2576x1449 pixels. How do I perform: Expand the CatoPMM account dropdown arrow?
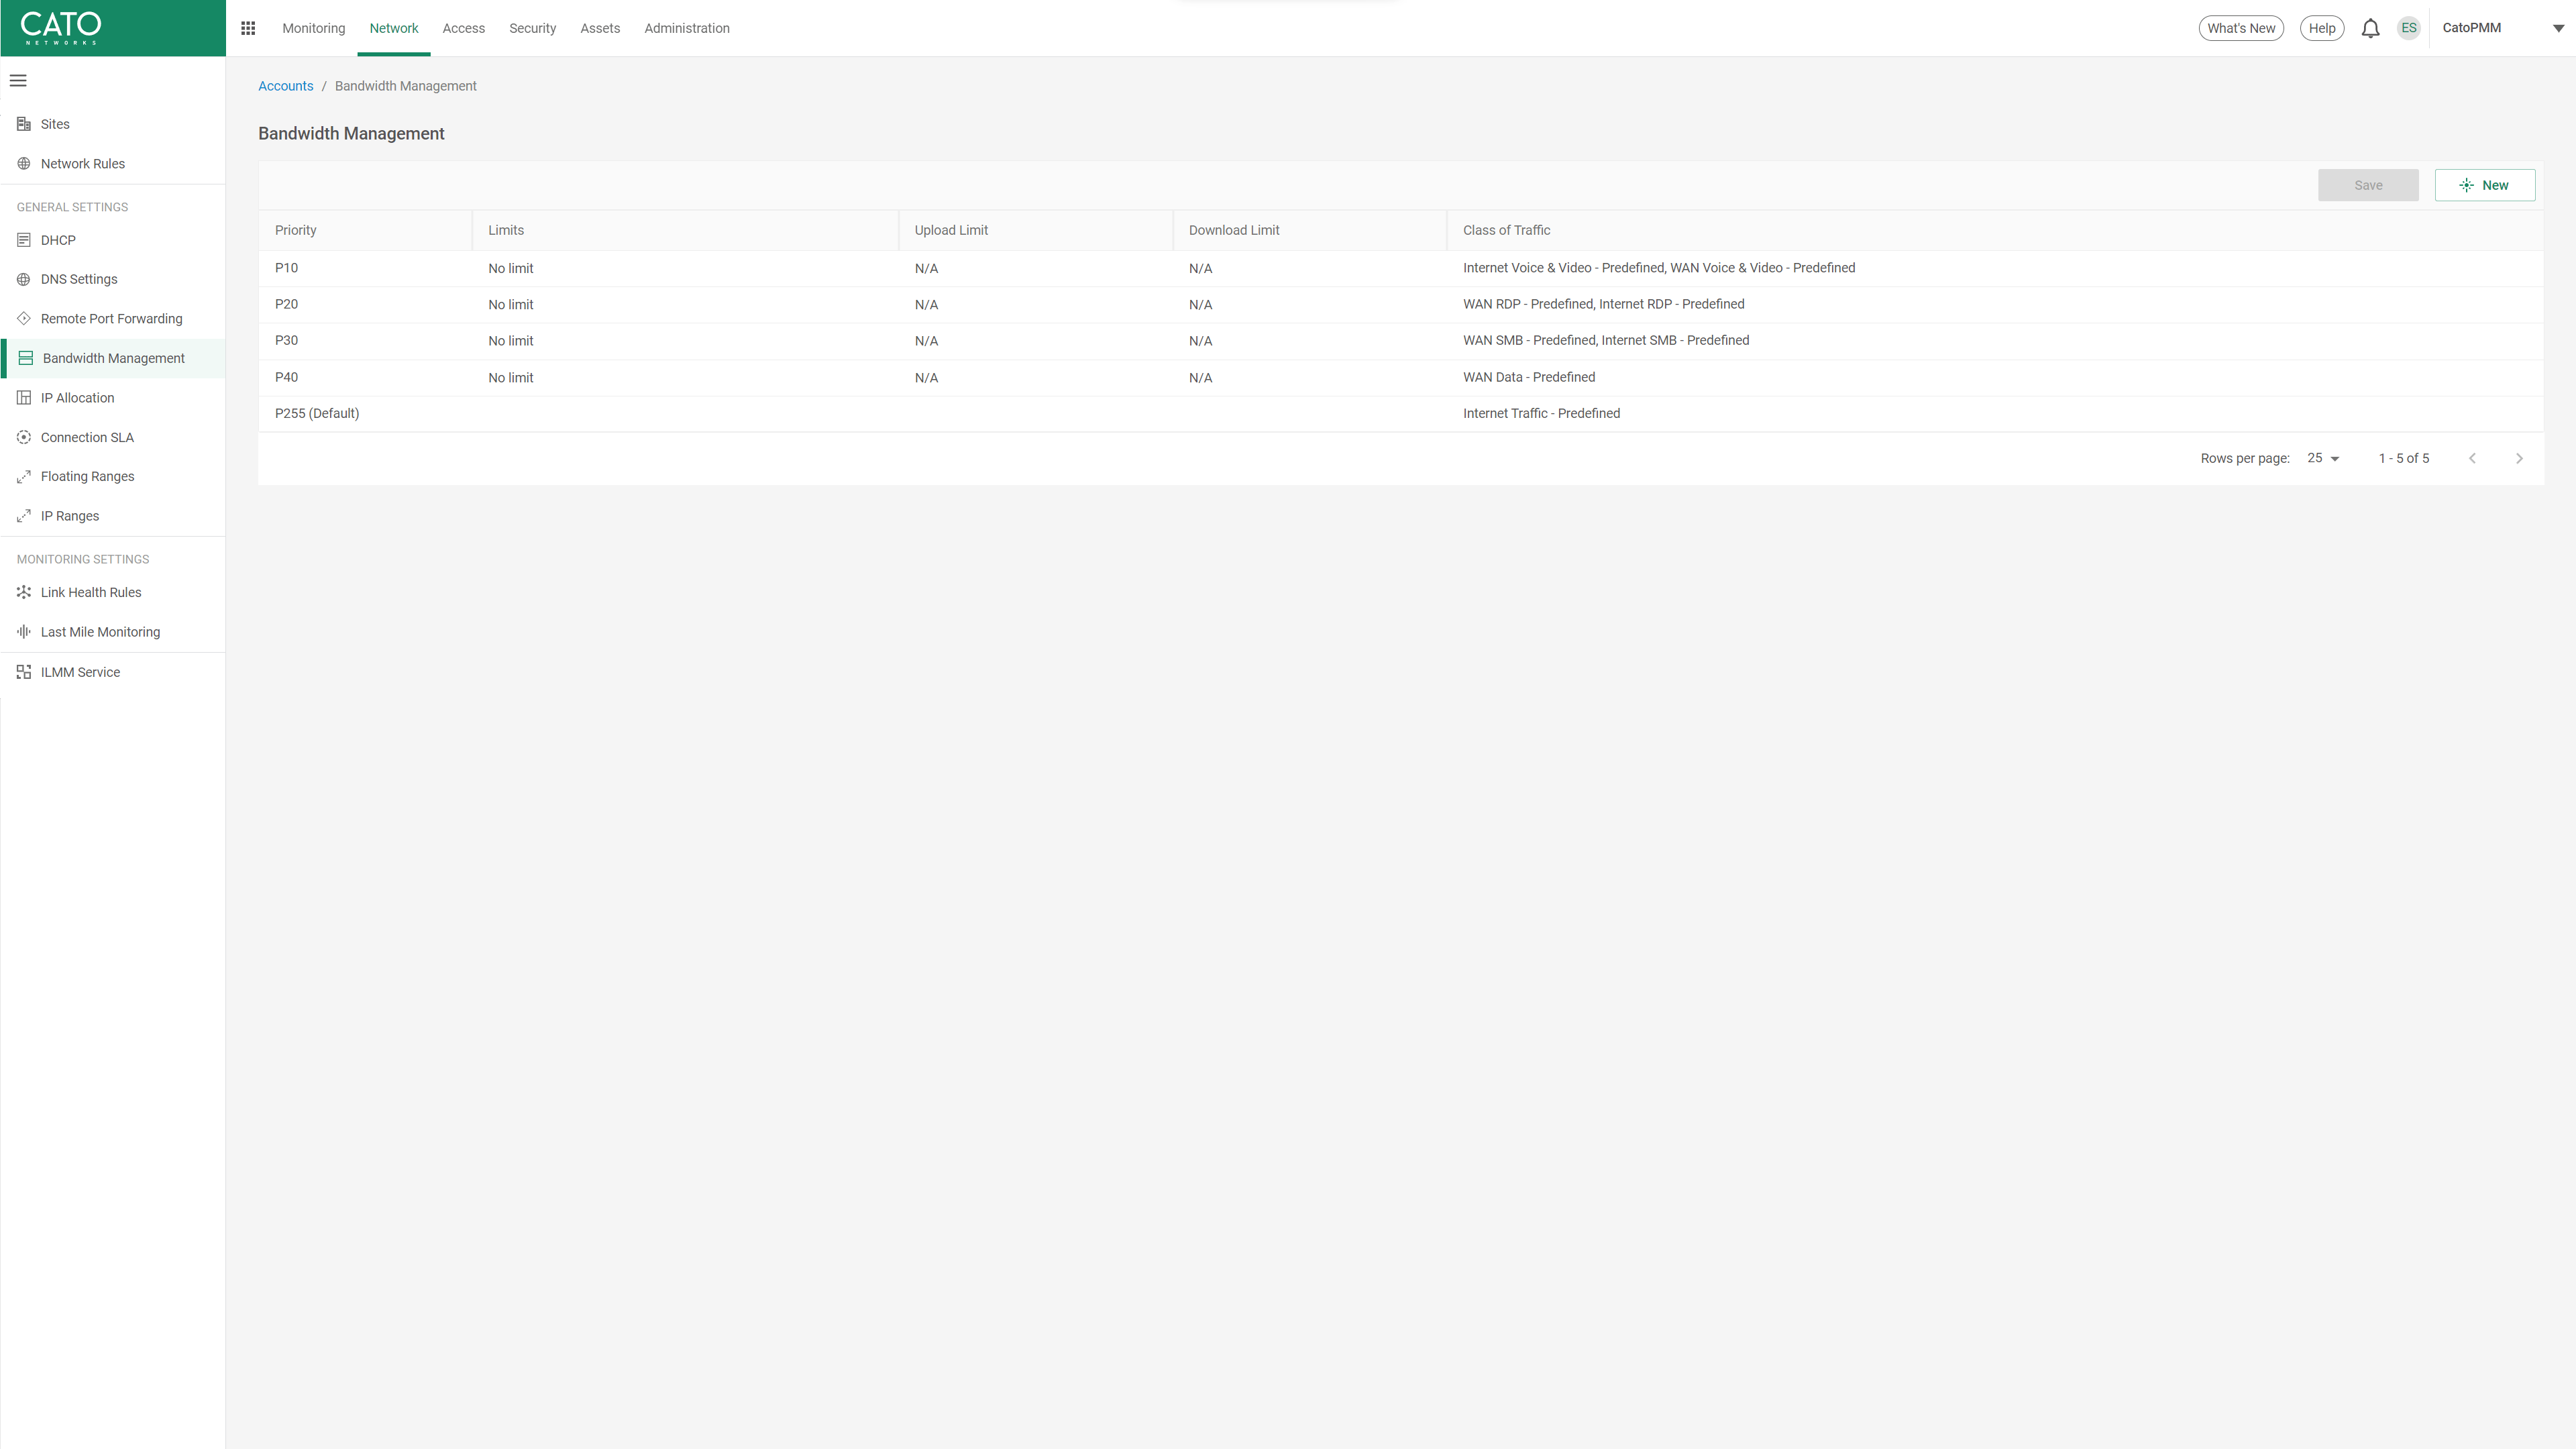coord(2558,28)
